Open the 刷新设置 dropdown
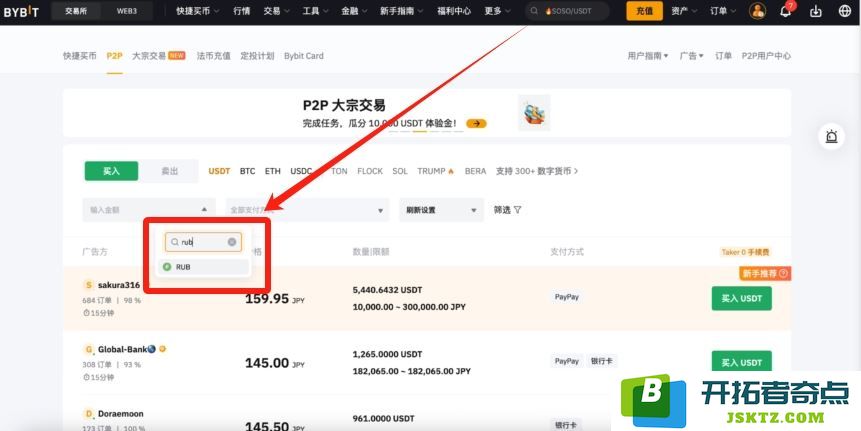 [441, 210]
